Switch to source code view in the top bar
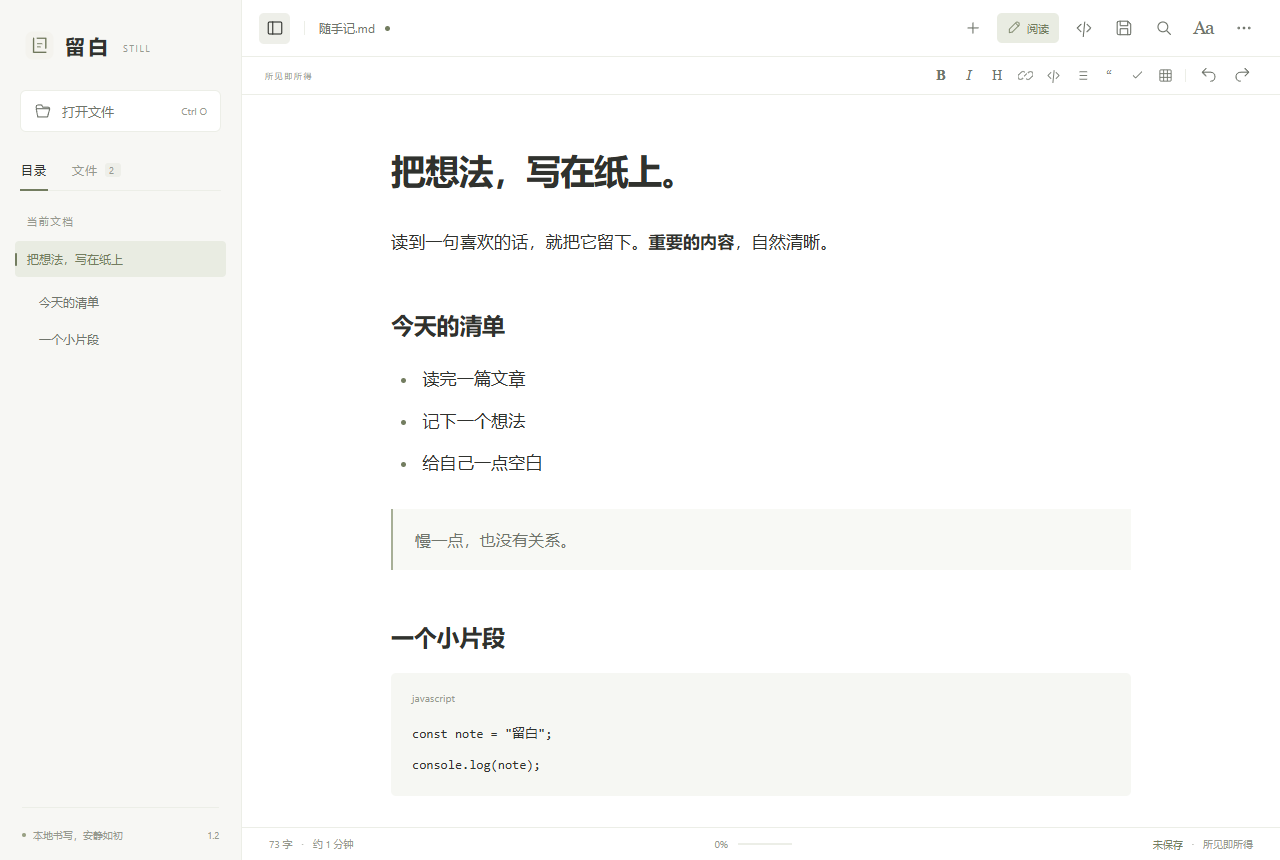Screen dimensions: 1280x860 point(1084,28)
